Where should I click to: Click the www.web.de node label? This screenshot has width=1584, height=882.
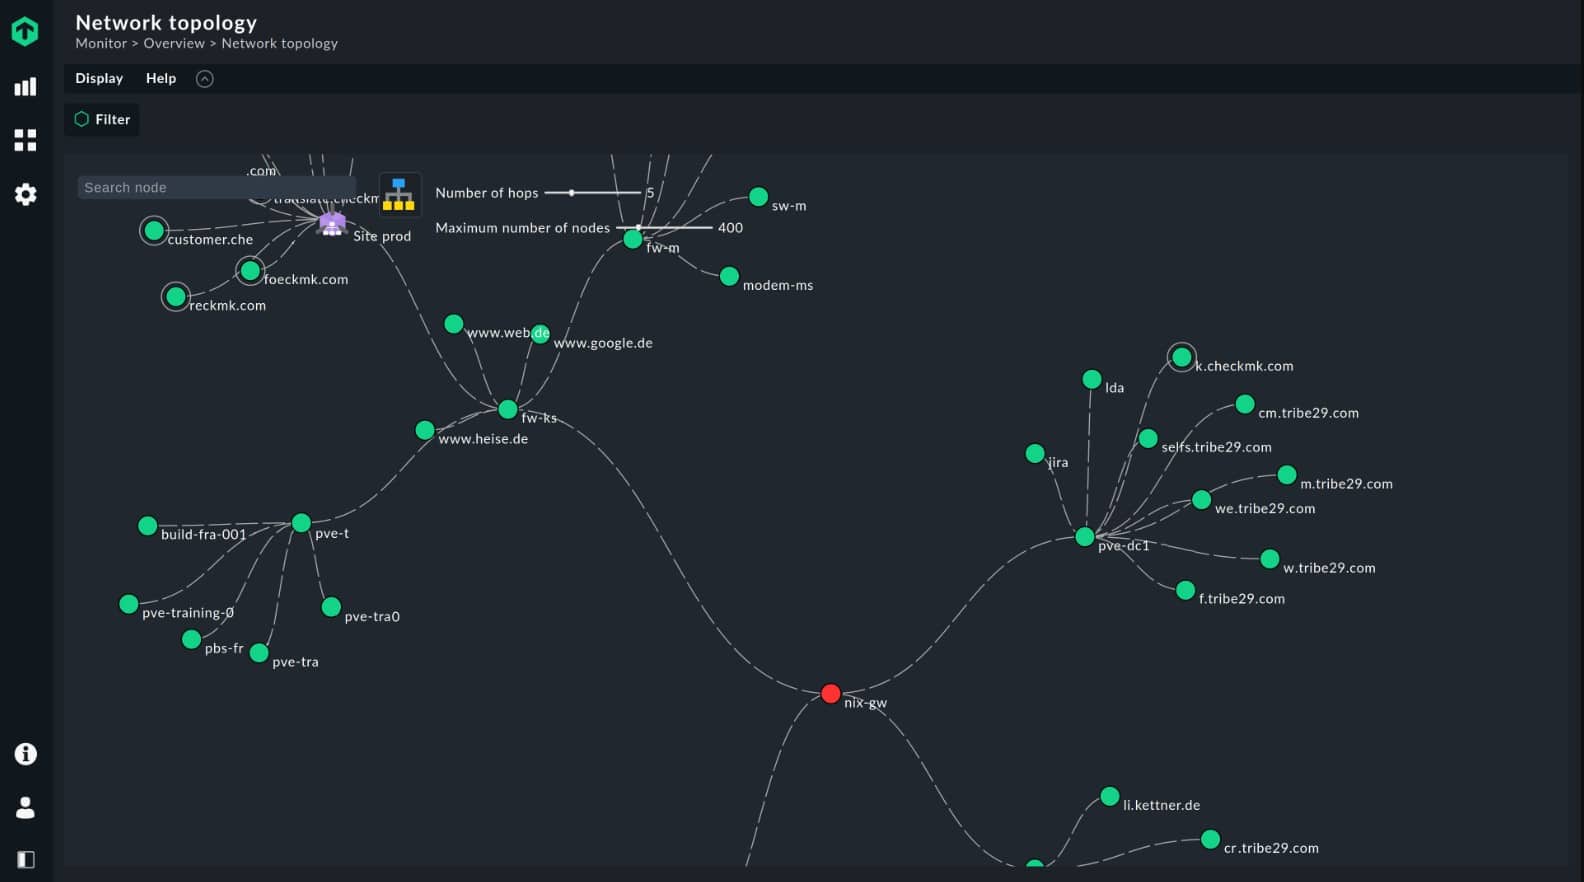(x=508, y=332)
